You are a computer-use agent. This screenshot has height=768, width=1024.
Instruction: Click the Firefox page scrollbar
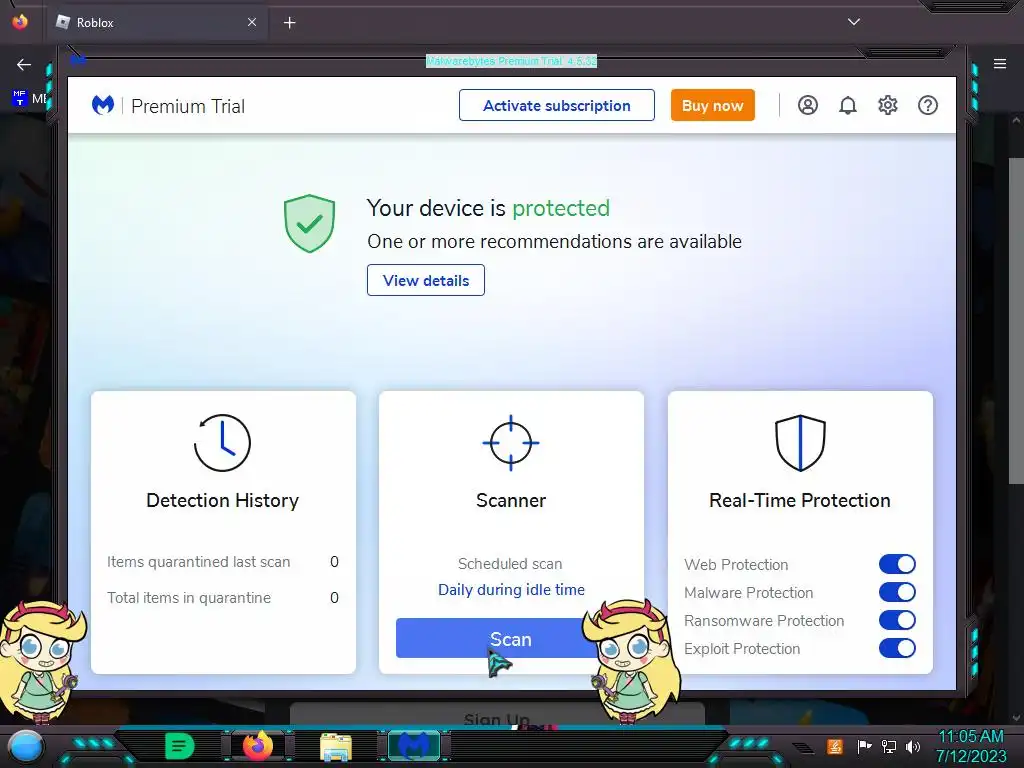(x=1016, y=320)
